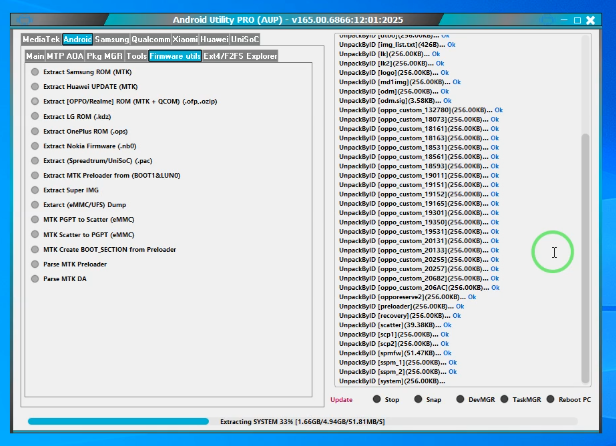Select Extract OPPO/Realme ROM option
This screenshot has width=616, height=446.
click(35, 101)
